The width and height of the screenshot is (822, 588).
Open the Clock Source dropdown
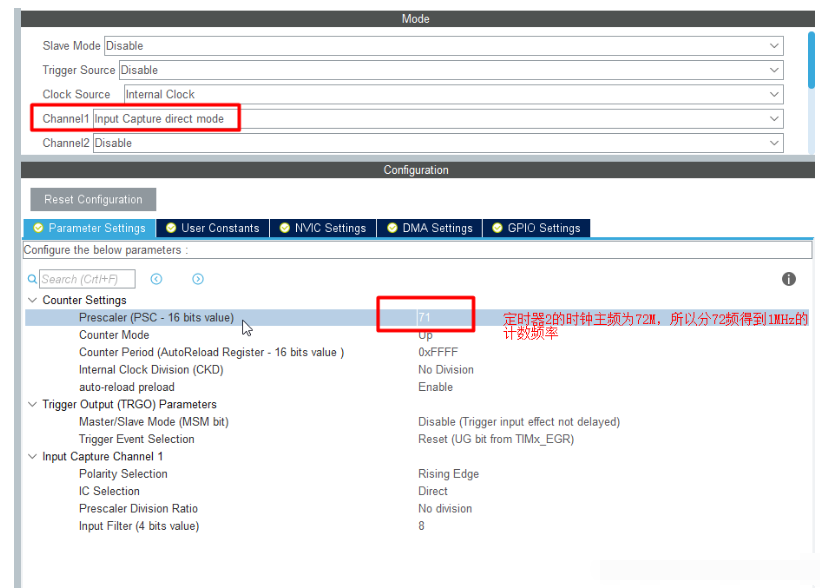coord(452,94)
